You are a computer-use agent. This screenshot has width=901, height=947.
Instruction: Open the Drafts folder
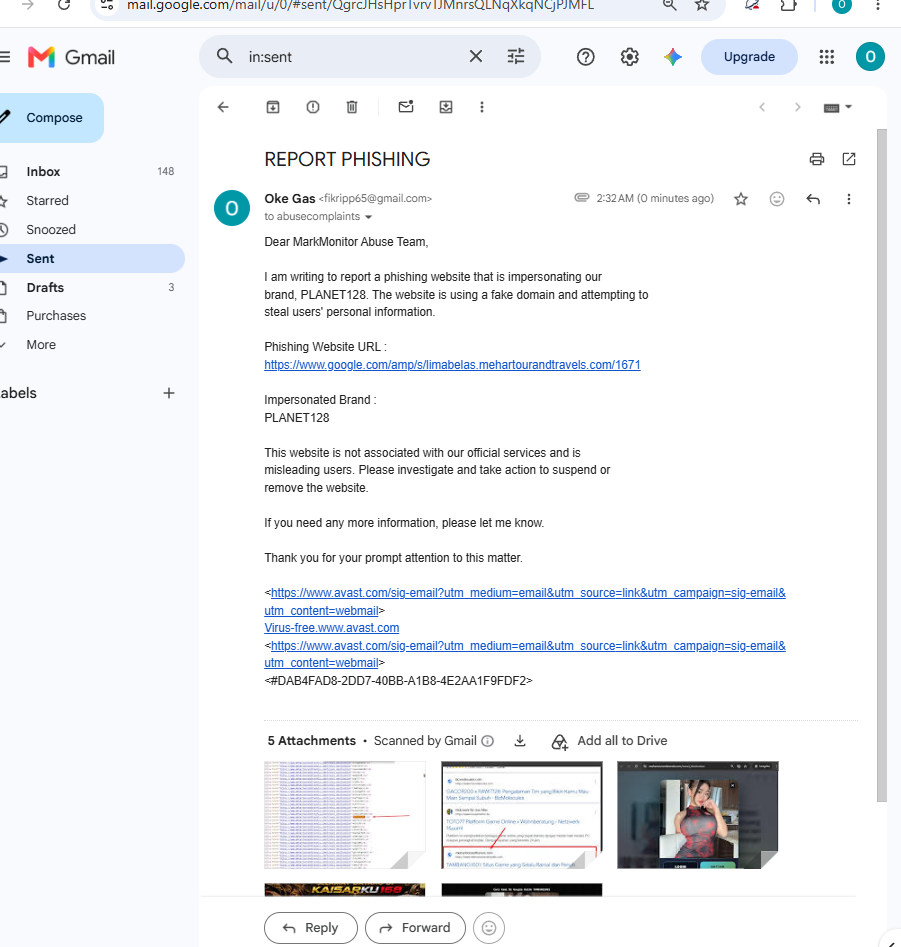click(45, 287)
